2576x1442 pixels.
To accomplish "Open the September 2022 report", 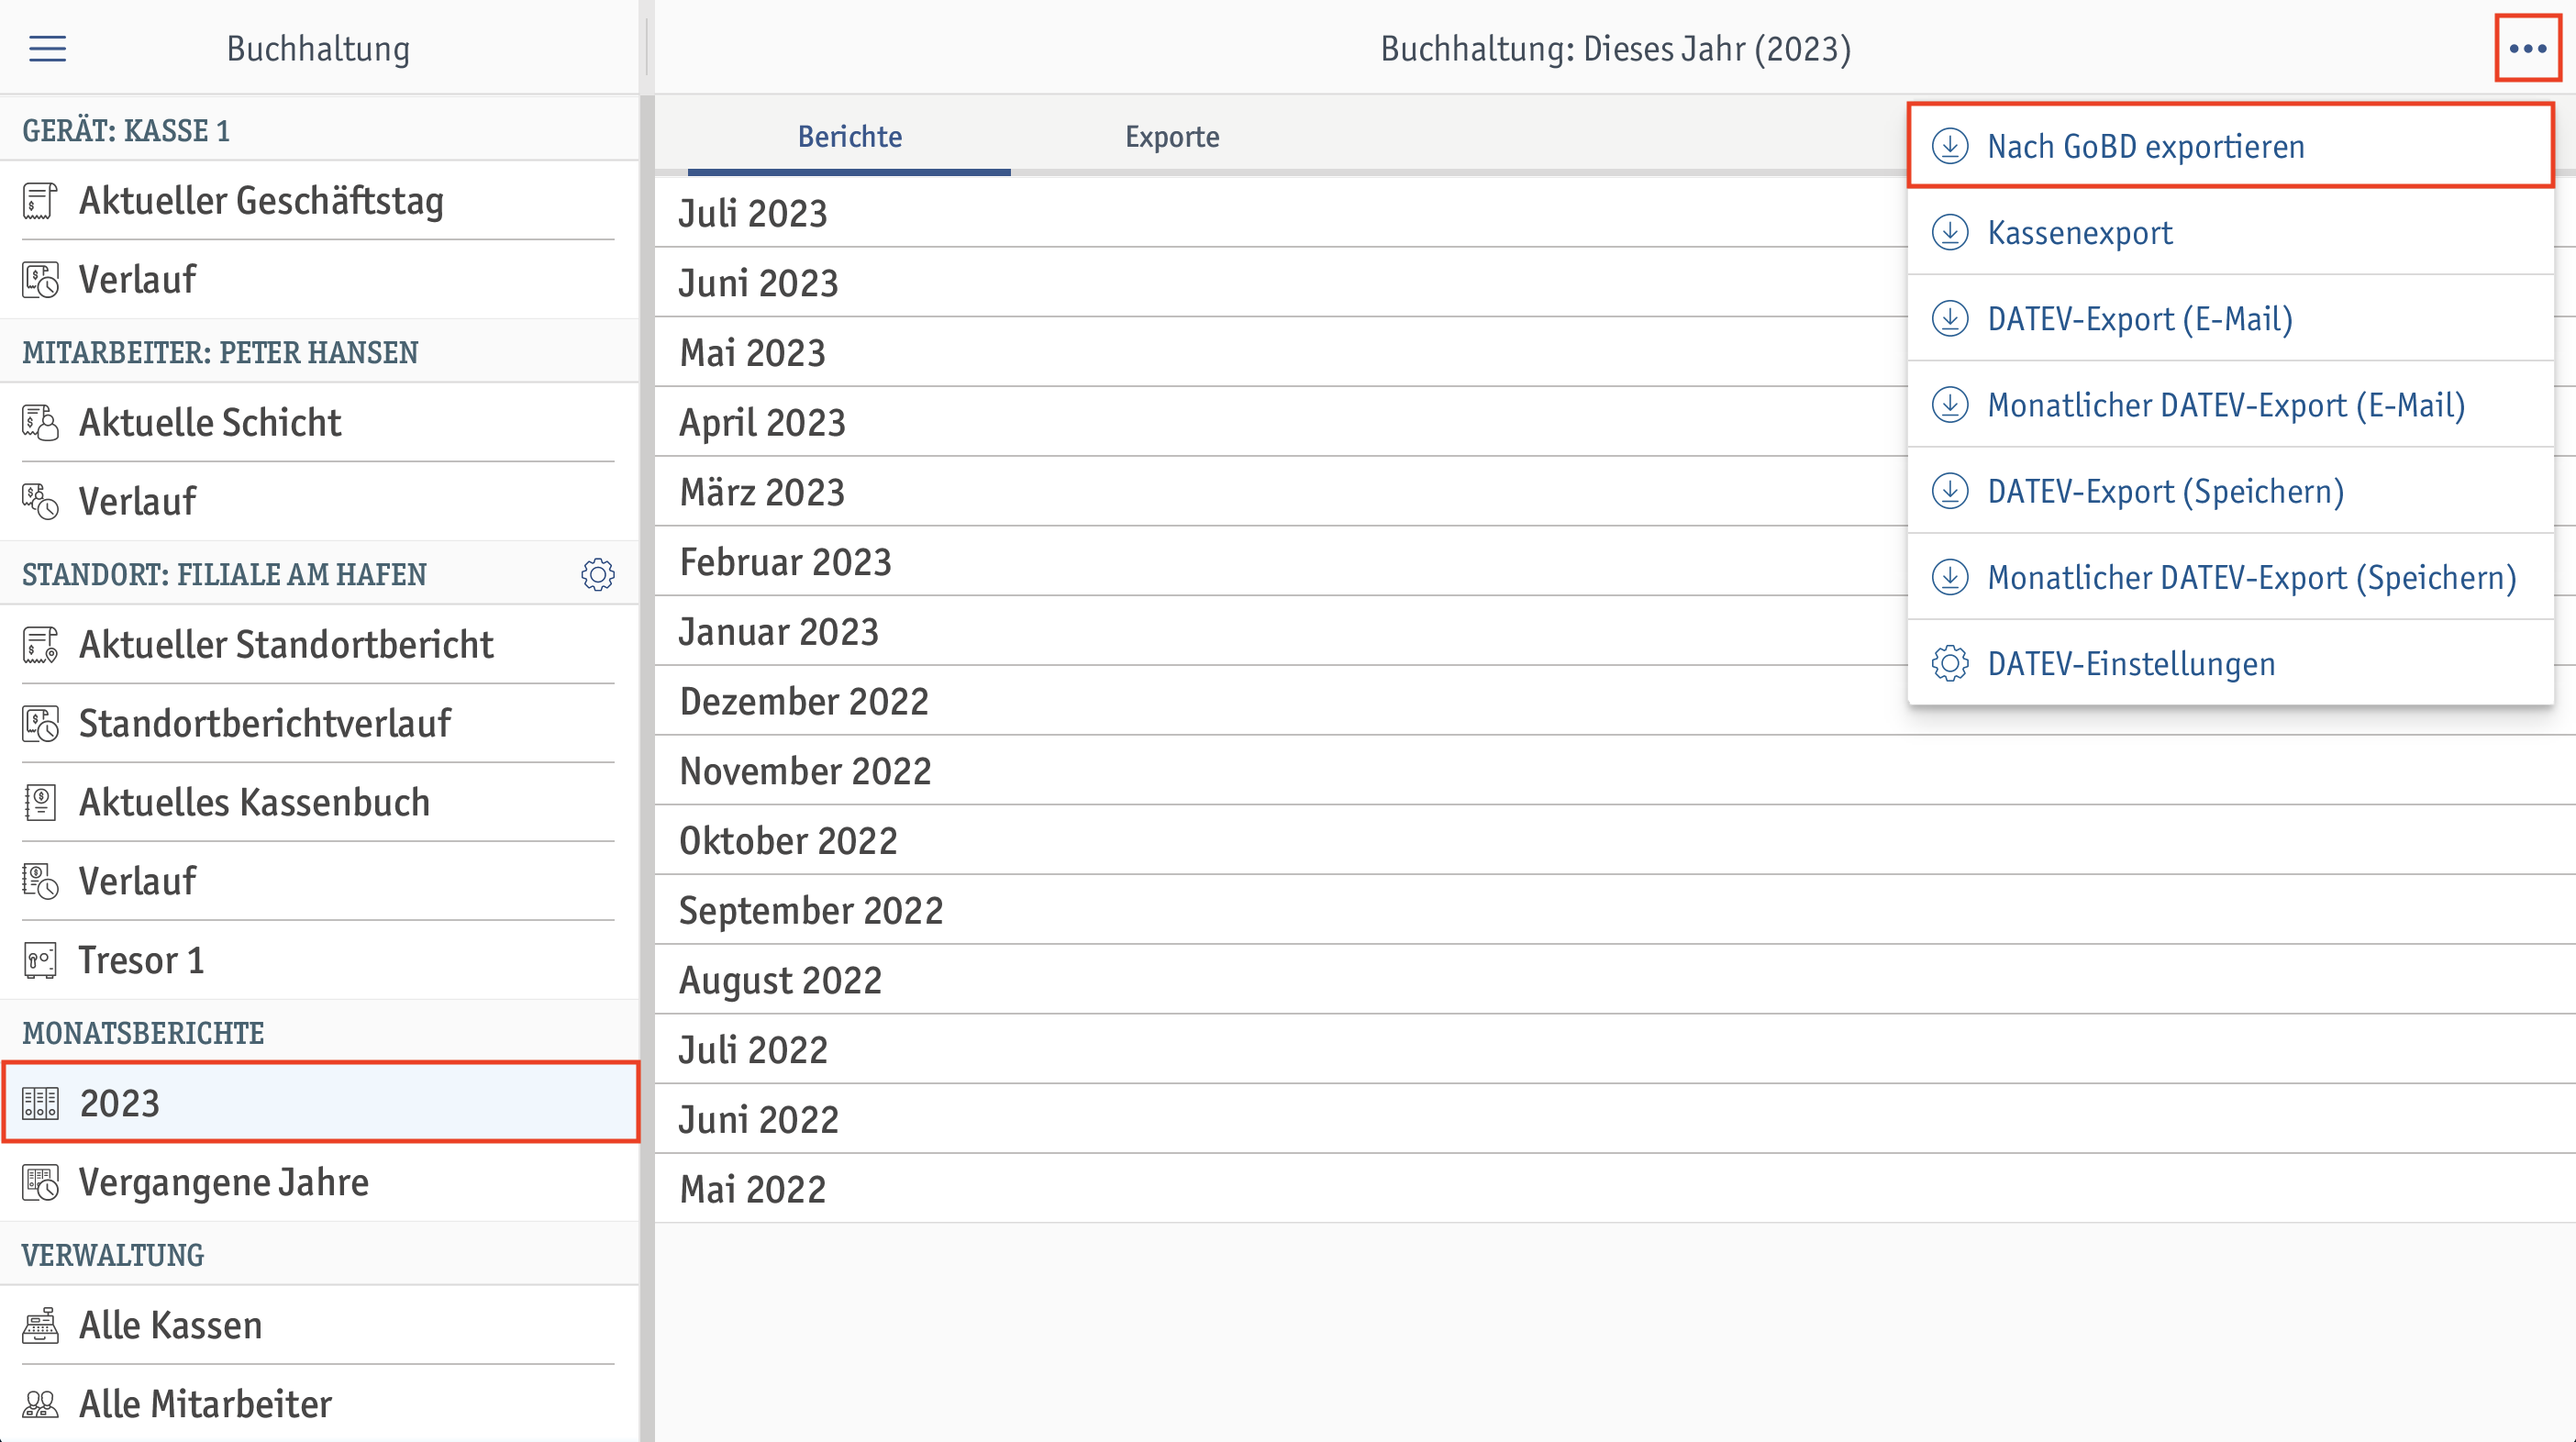I will [1615, 910].
